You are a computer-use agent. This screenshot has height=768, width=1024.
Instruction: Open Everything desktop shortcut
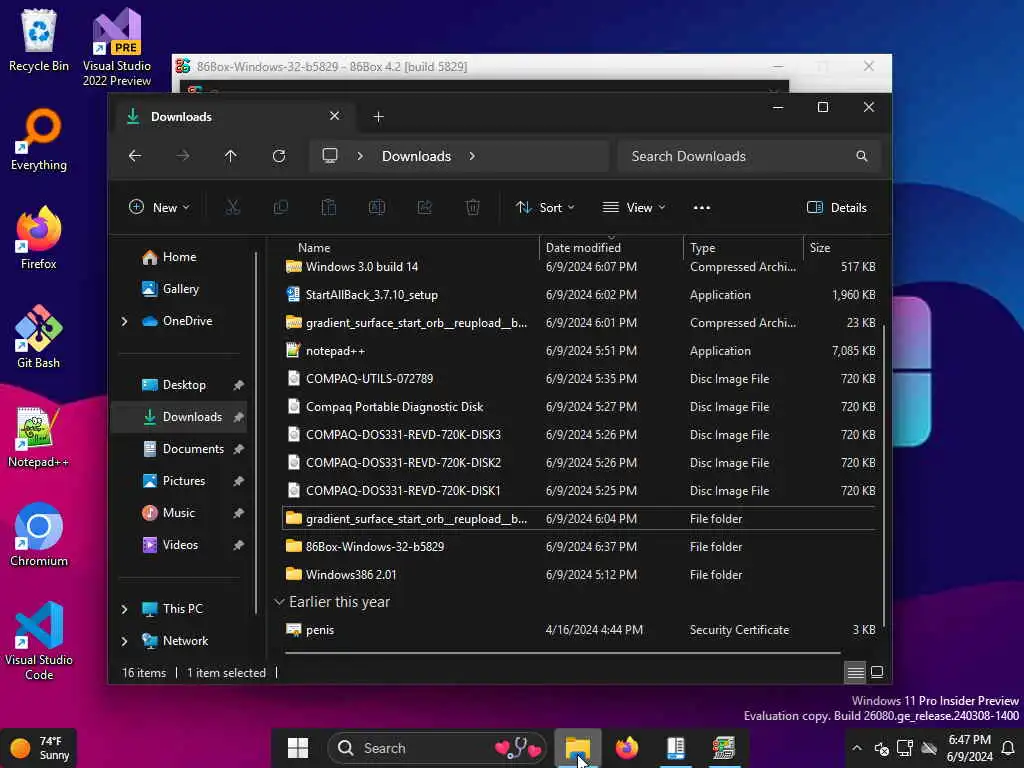pyautogui.click(x=39, y=140)
